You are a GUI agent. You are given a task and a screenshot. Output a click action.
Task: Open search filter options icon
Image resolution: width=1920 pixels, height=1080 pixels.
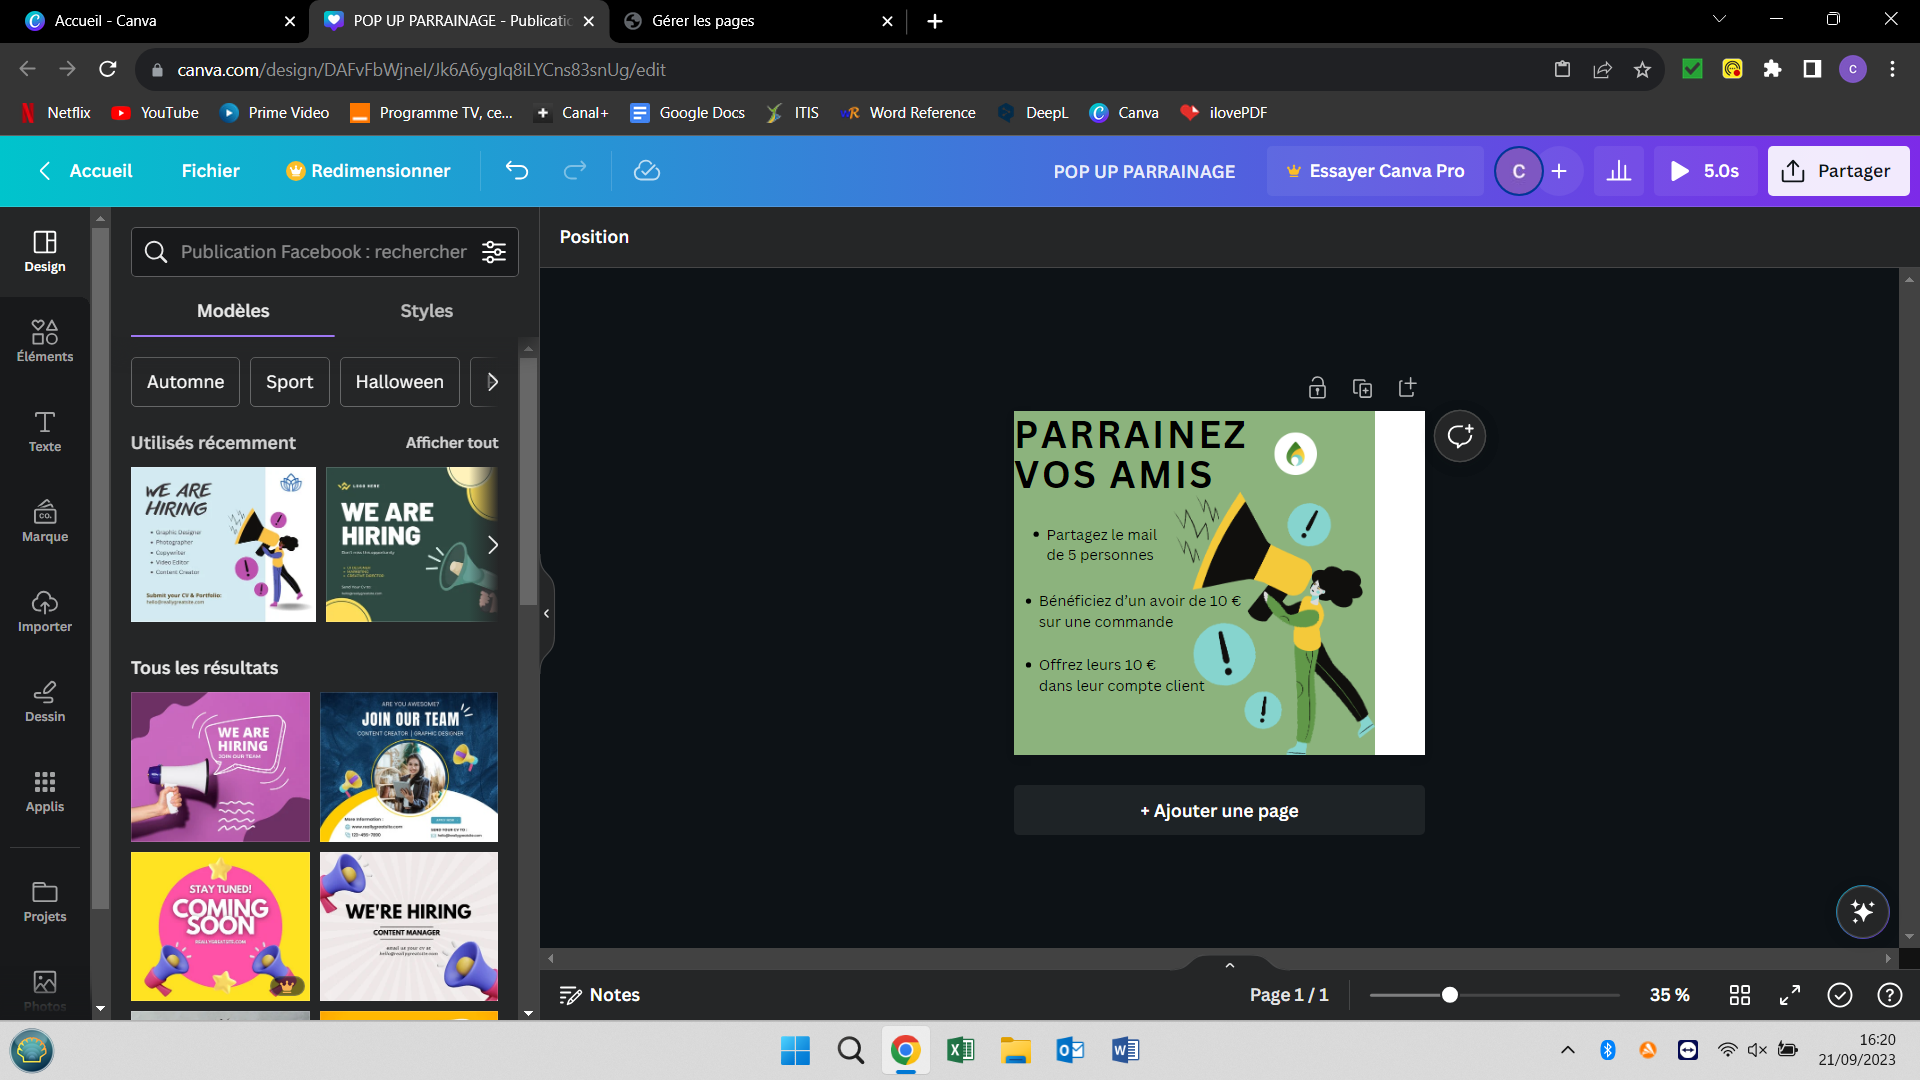coord(494,252)
